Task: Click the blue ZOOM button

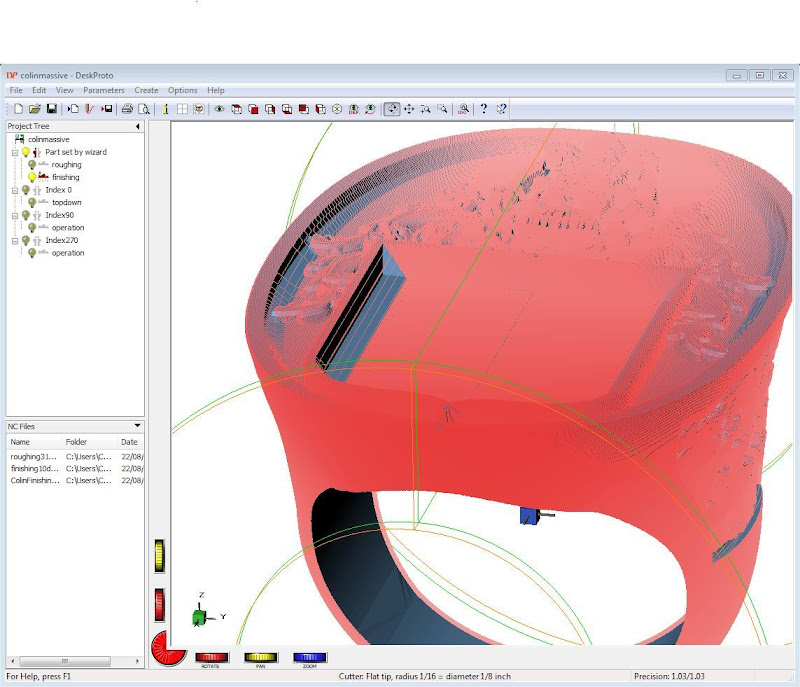Action: click(x=310, y=658)
